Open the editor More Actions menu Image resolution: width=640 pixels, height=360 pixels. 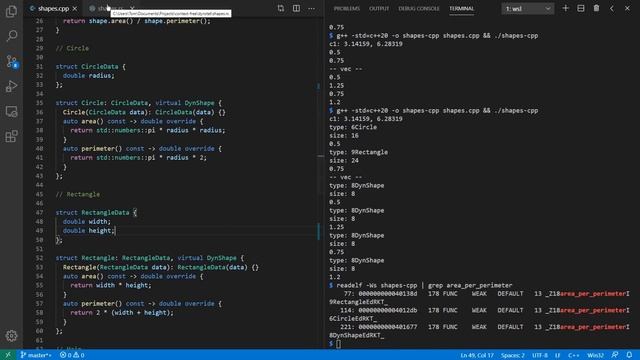pos(311,8)
